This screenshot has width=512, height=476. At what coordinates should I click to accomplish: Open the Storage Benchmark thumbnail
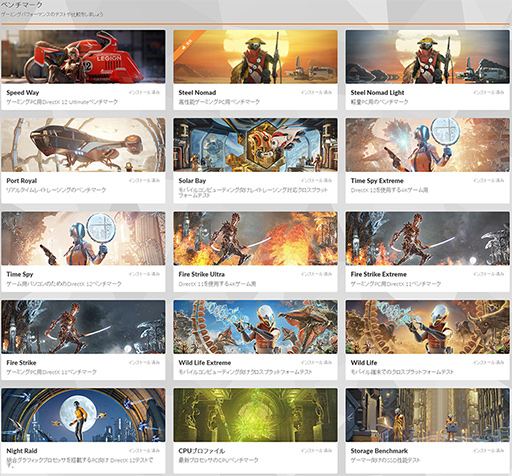(427, 415)
